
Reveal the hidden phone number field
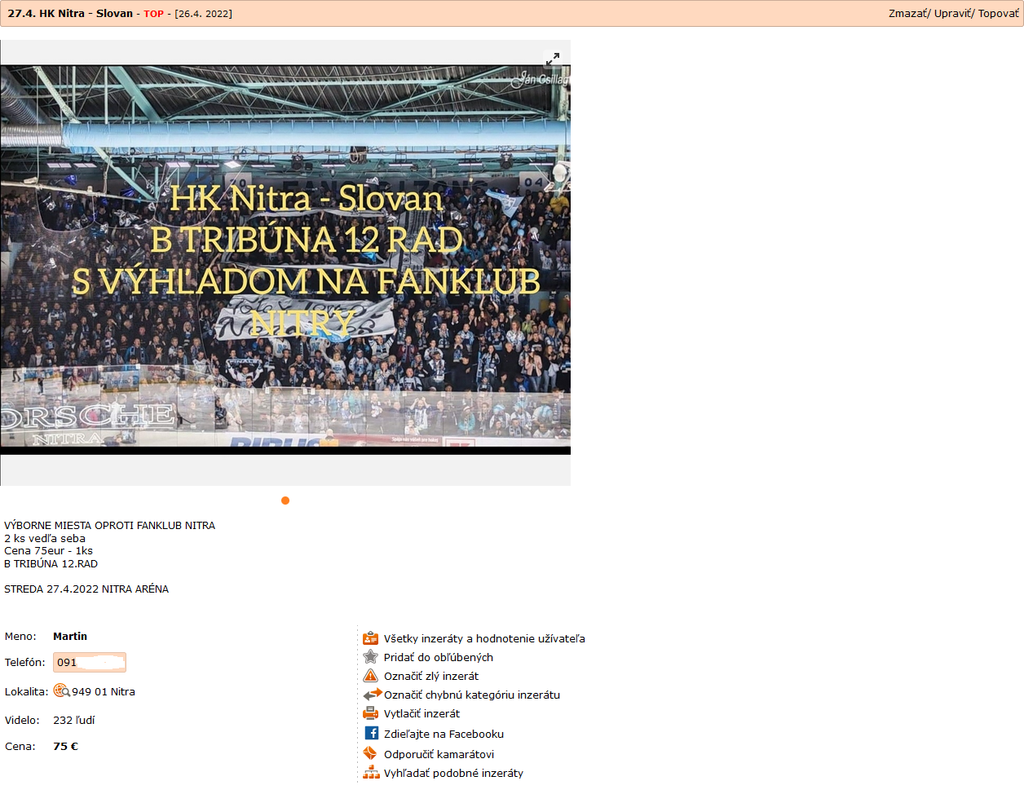click(x=90, y=662)
